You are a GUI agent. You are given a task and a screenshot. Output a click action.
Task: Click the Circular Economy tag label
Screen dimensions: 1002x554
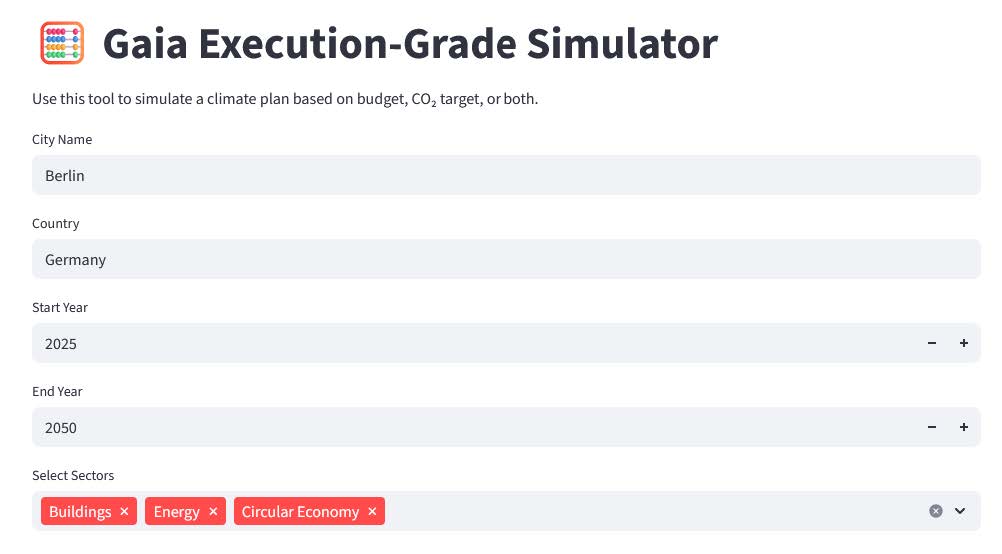tap(300, 512)
